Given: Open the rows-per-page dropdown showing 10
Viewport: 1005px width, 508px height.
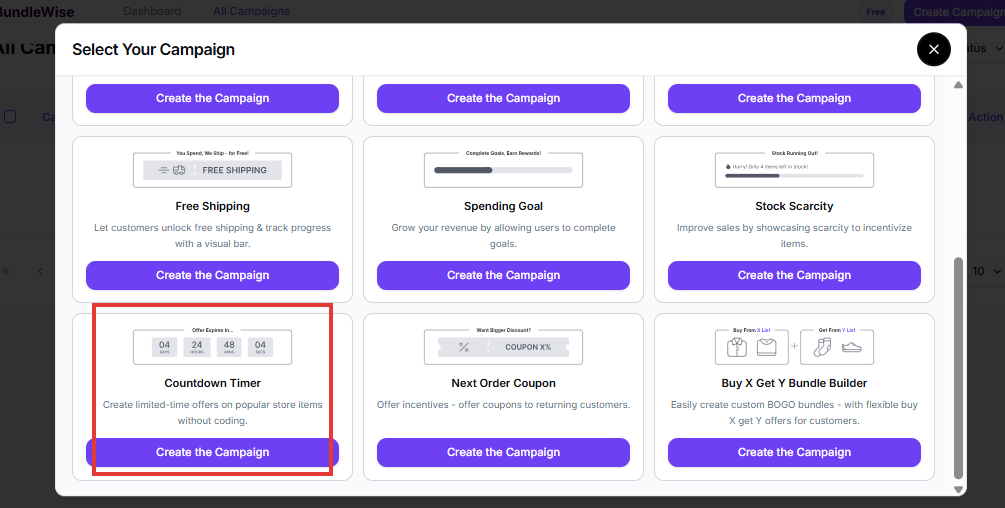Looking at the screenshot, I should point(986,271).
